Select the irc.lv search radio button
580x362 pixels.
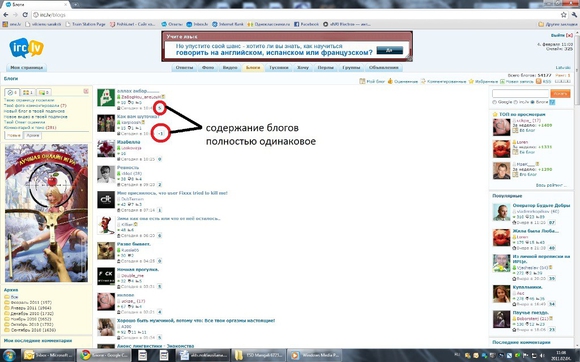tap(516, 102)
